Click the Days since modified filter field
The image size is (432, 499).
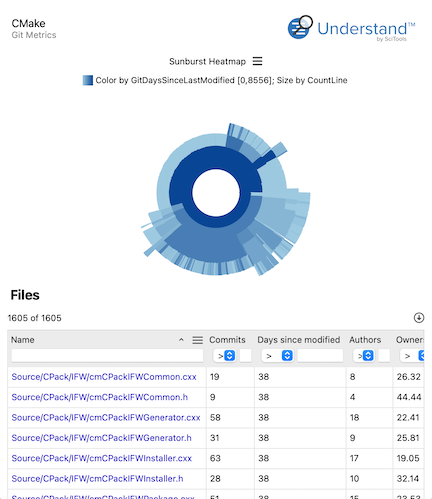pos(320,356)
